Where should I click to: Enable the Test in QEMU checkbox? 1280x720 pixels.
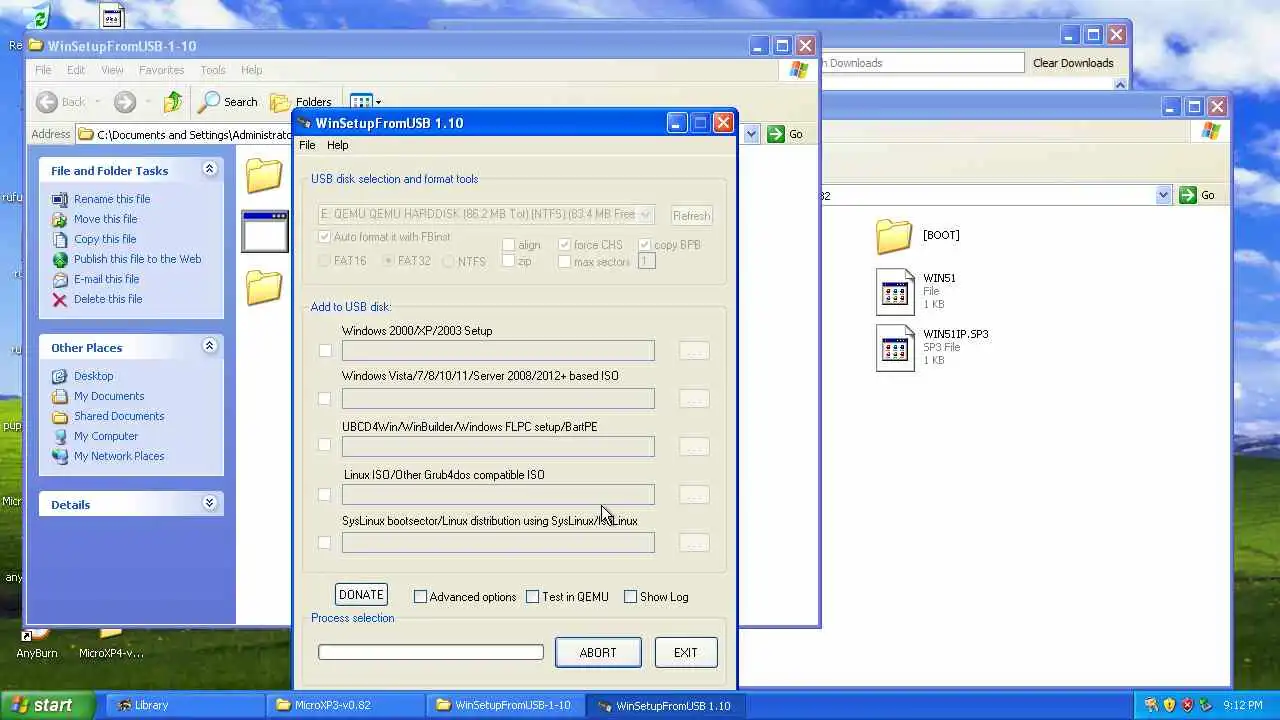click(x=532, y=597)
